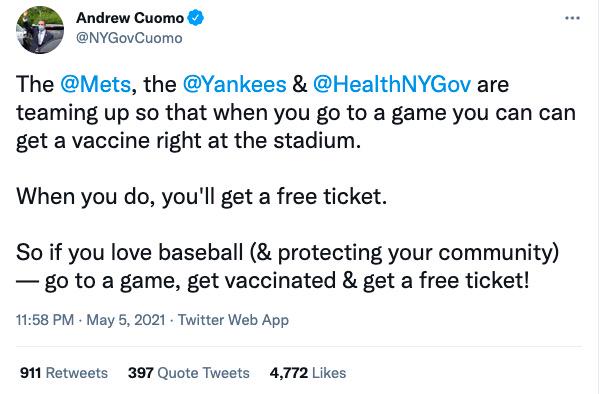The height and width of the screenshot is (394, 599).
Task: Click the 11:58 PM timestamp
Action: (x=45, y=320)
